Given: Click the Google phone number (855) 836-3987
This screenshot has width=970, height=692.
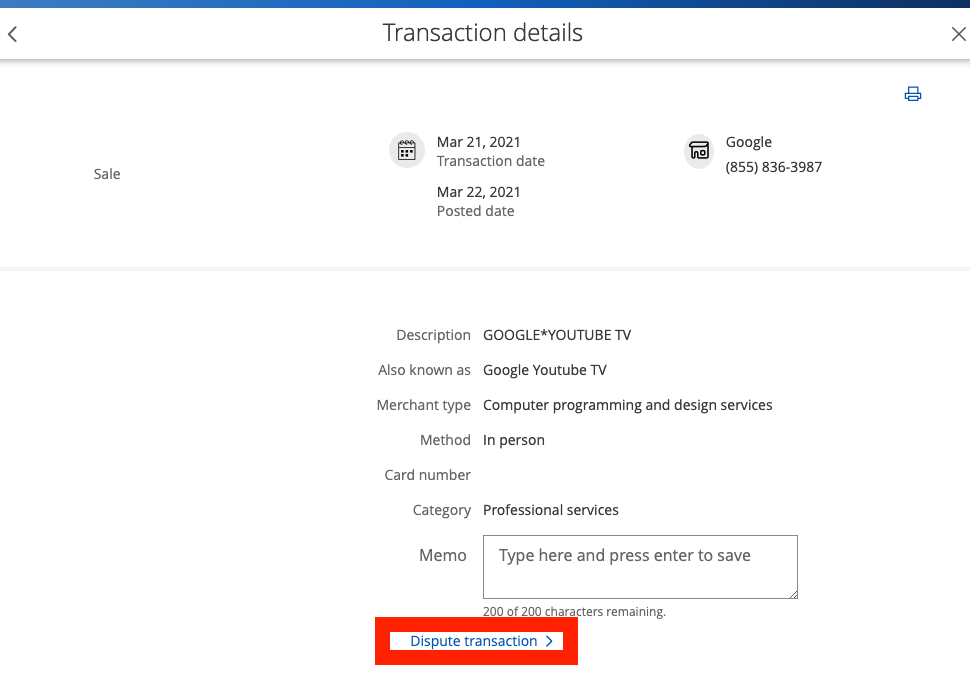Looking at the screenshot, I should point(774,168).
